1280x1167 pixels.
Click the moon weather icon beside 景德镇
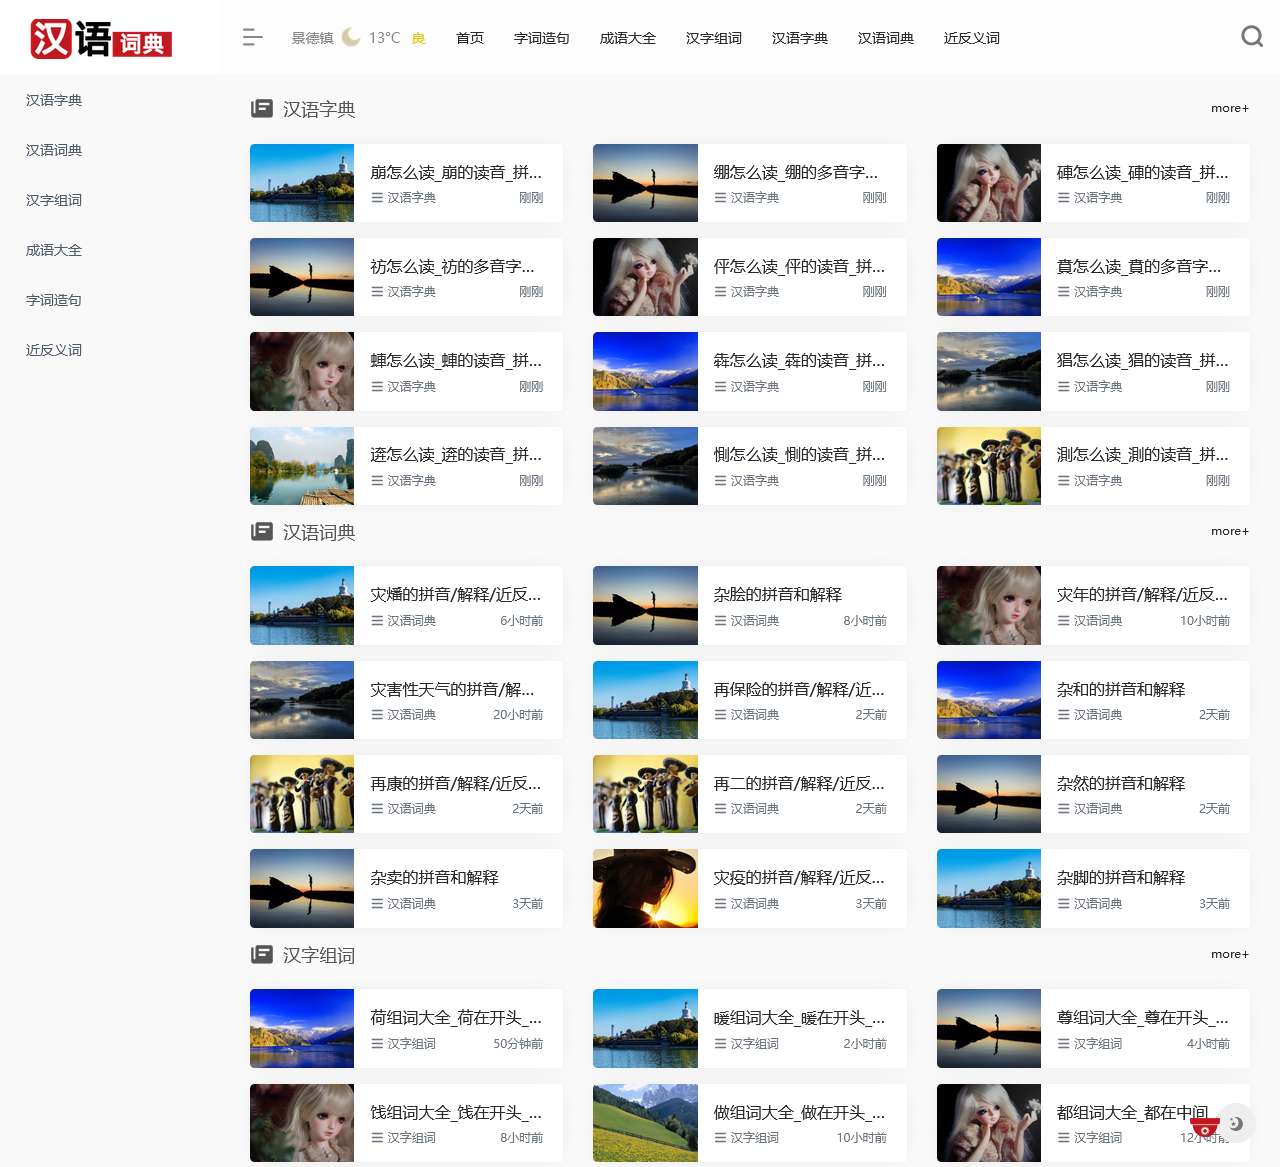click(351, 37)
